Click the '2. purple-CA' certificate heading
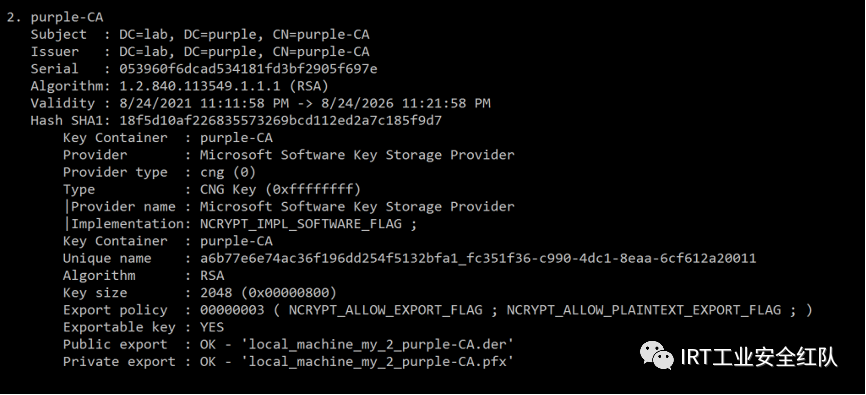The image size is (866, 395). coord(55,17)
